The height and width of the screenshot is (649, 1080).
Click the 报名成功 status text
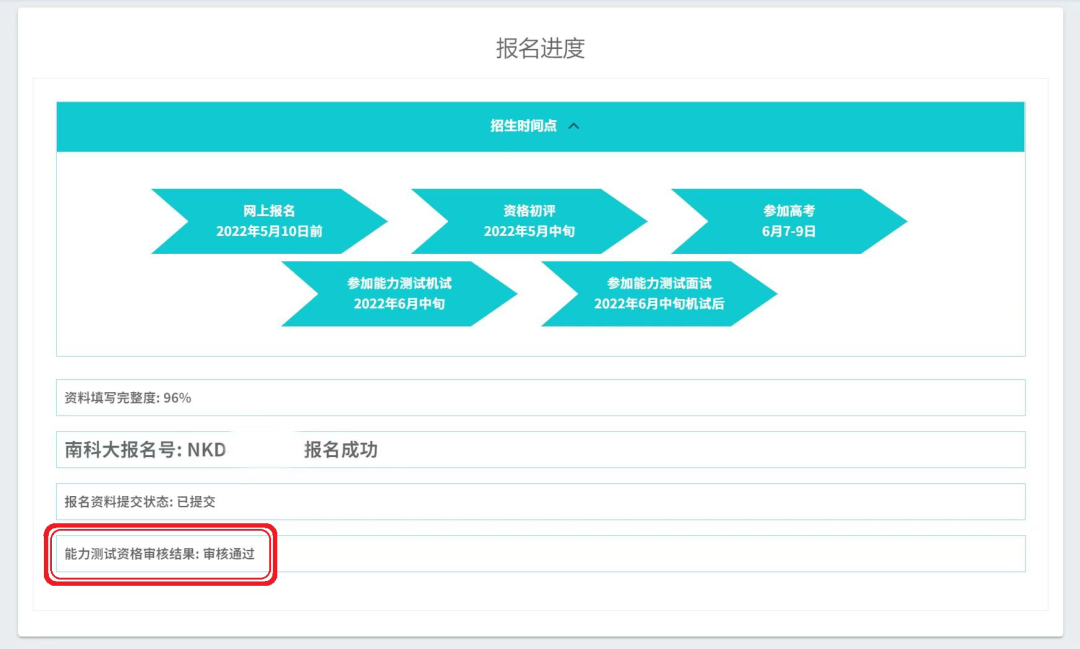(x=341, y=450)
